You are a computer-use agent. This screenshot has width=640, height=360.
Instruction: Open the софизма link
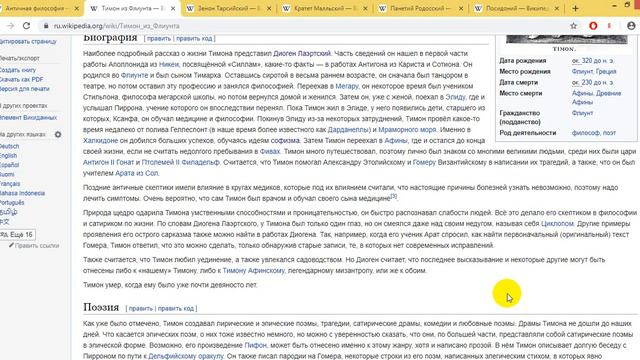(285, 140)
